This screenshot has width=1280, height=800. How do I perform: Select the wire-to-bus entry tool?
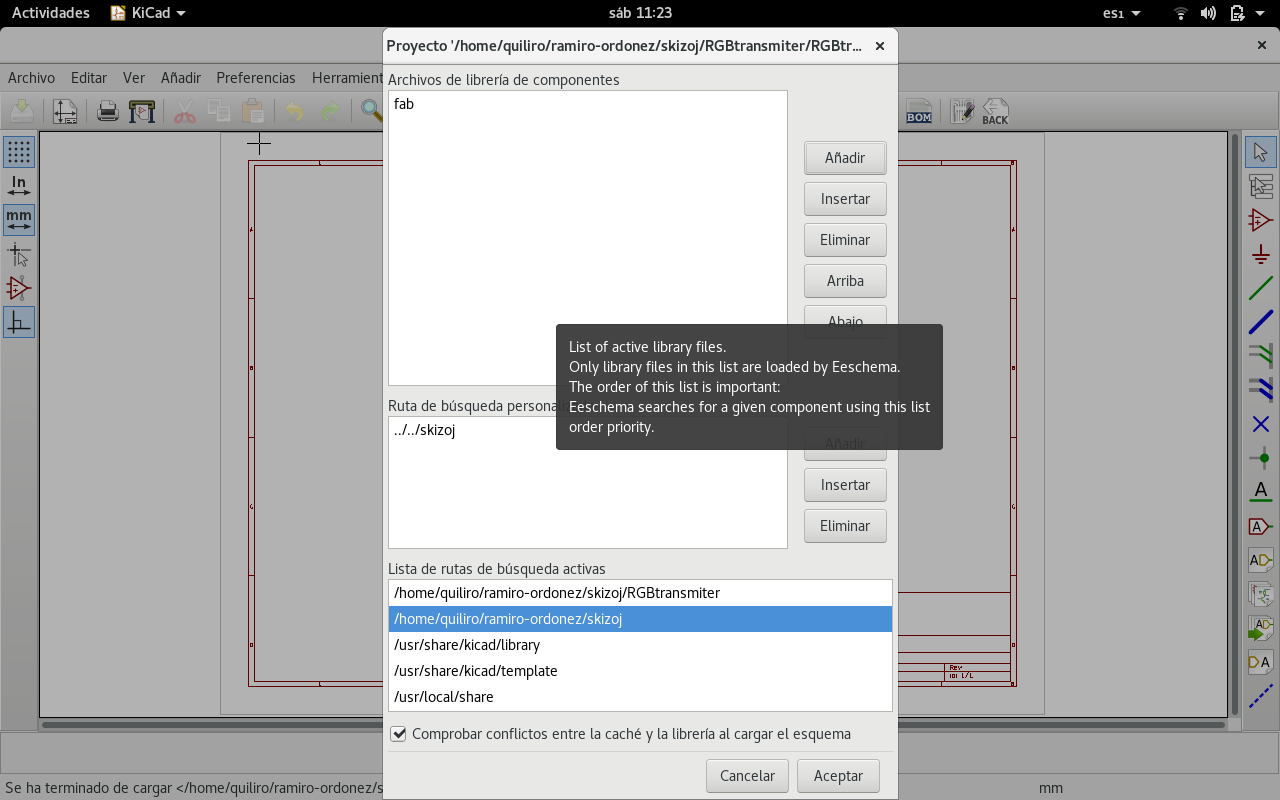[x=1261, y=356]
